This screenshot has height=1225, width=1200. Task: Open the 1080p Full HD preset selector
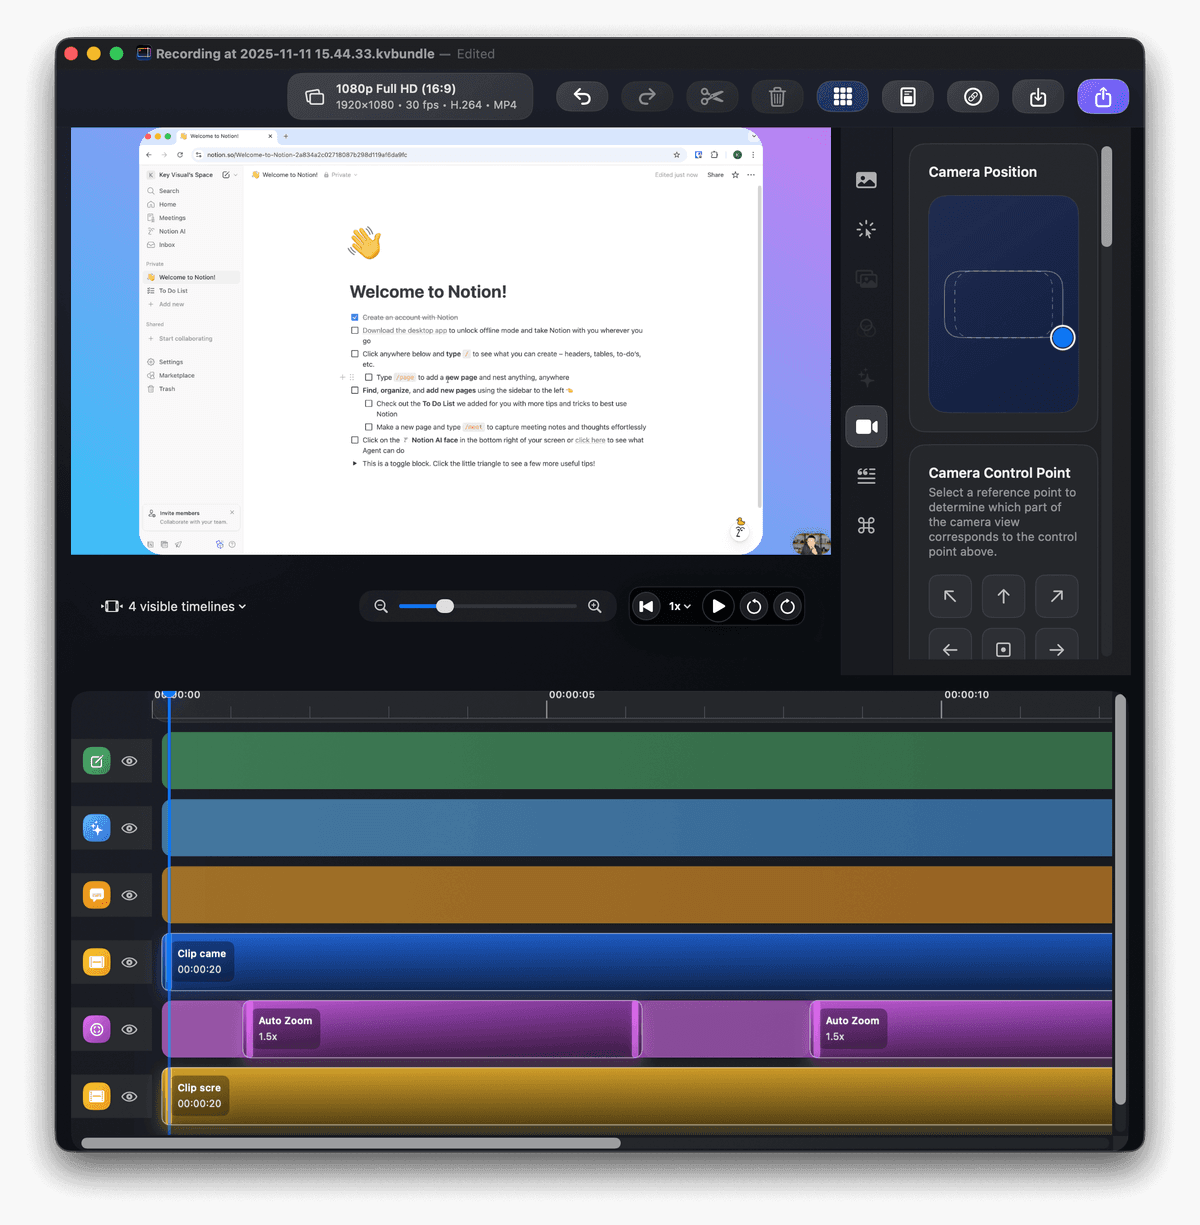(x=410, y=96)
